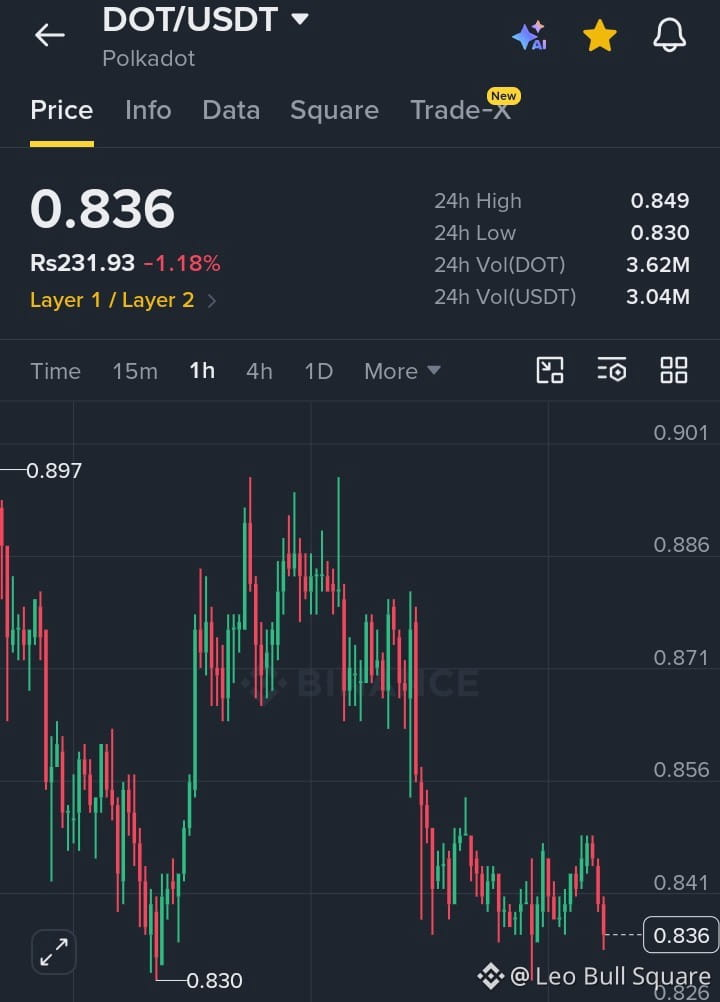Screen dimensions: 720x1002
Task: Click the 0.836 current price tag on chart axis
Action: pos(681,935)
